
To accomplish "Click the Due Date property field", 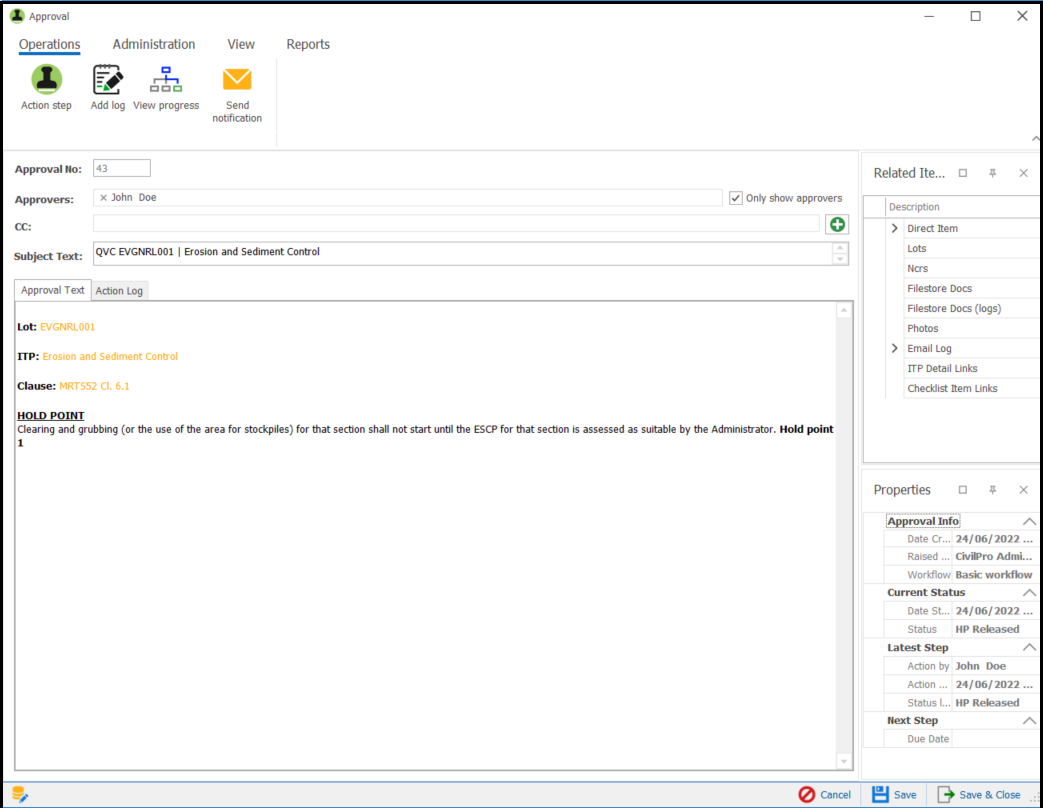I will click(x=994, y=739).
